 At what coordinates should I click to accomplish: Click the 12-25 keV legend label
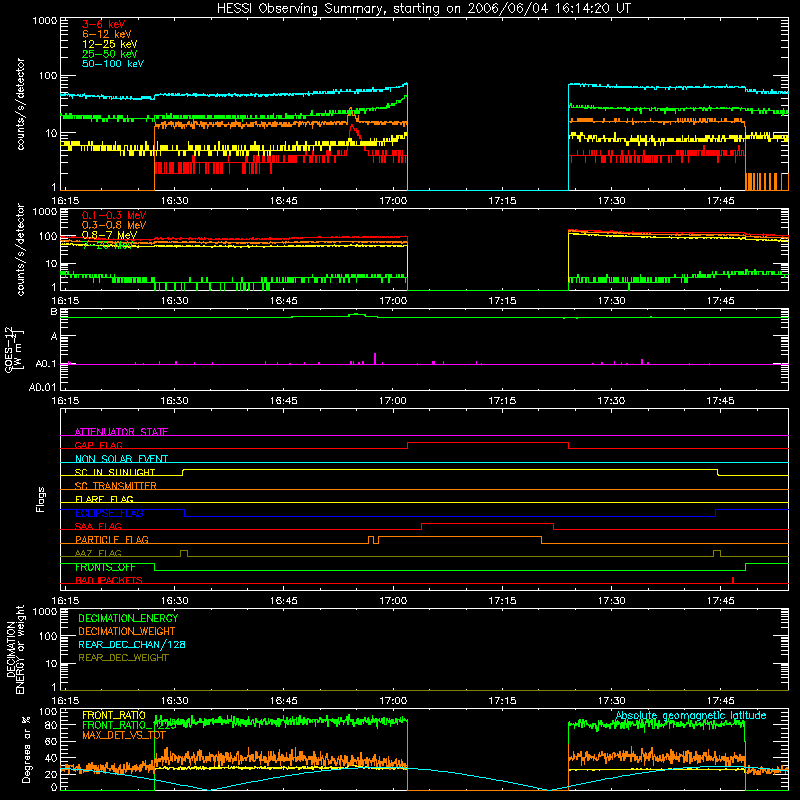[x=109, y=44]
